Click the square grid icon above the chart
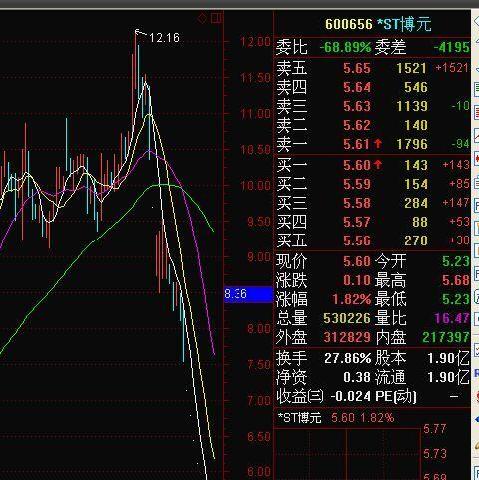Image resolution: width=479 pixels, height=480 pixels. click(216, 18)
